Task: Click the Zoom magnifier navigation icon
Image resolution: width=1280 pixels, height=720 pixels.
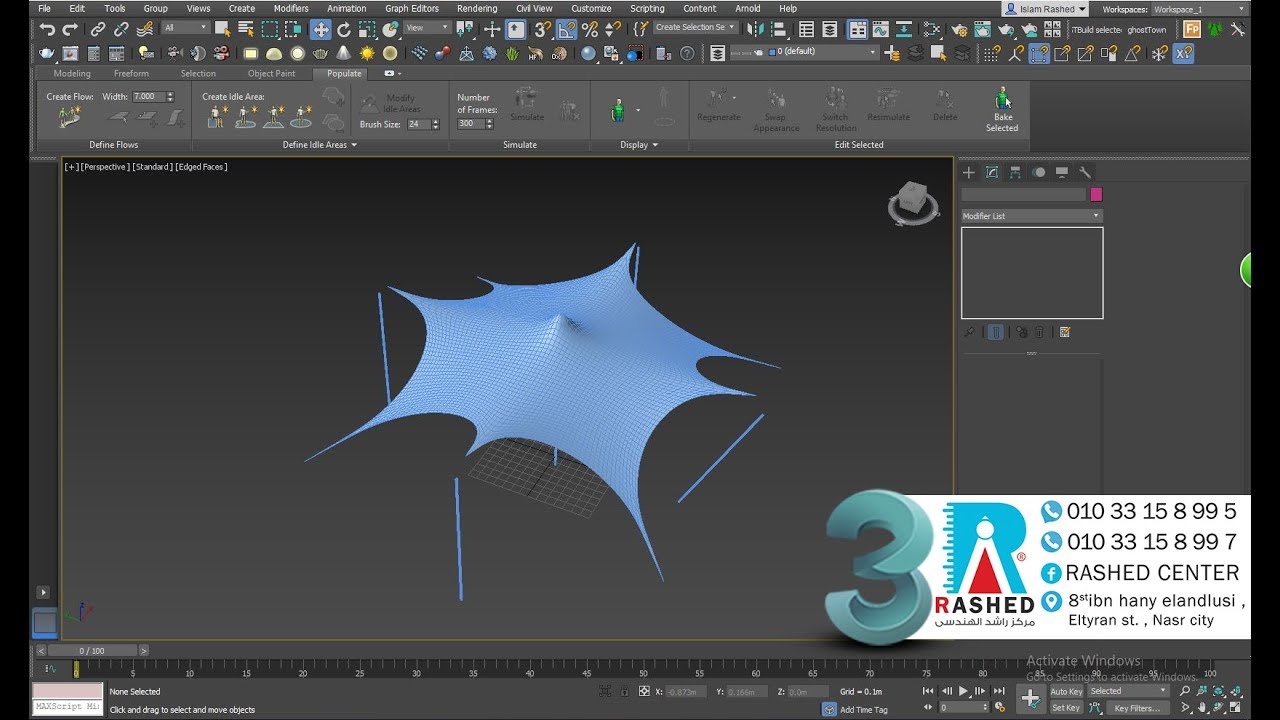Action: coord(1185,691)
